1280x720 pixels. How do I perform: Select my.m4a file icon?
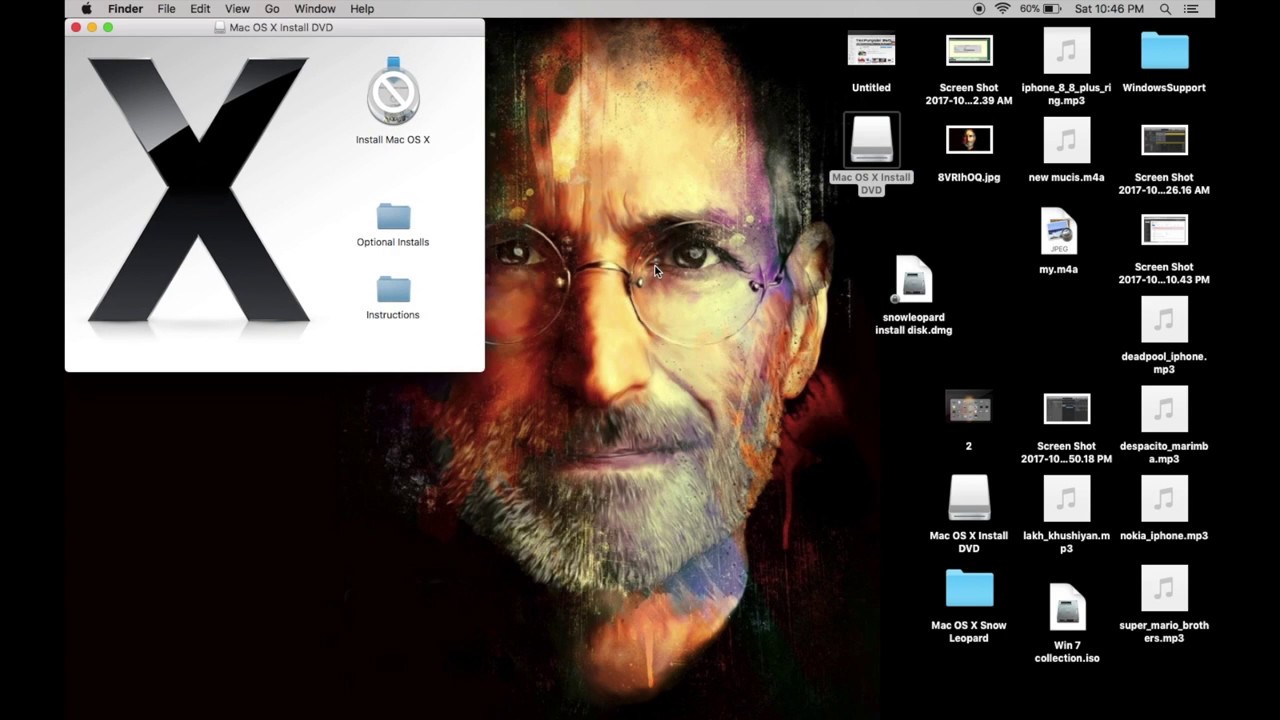pos(1058,232)
